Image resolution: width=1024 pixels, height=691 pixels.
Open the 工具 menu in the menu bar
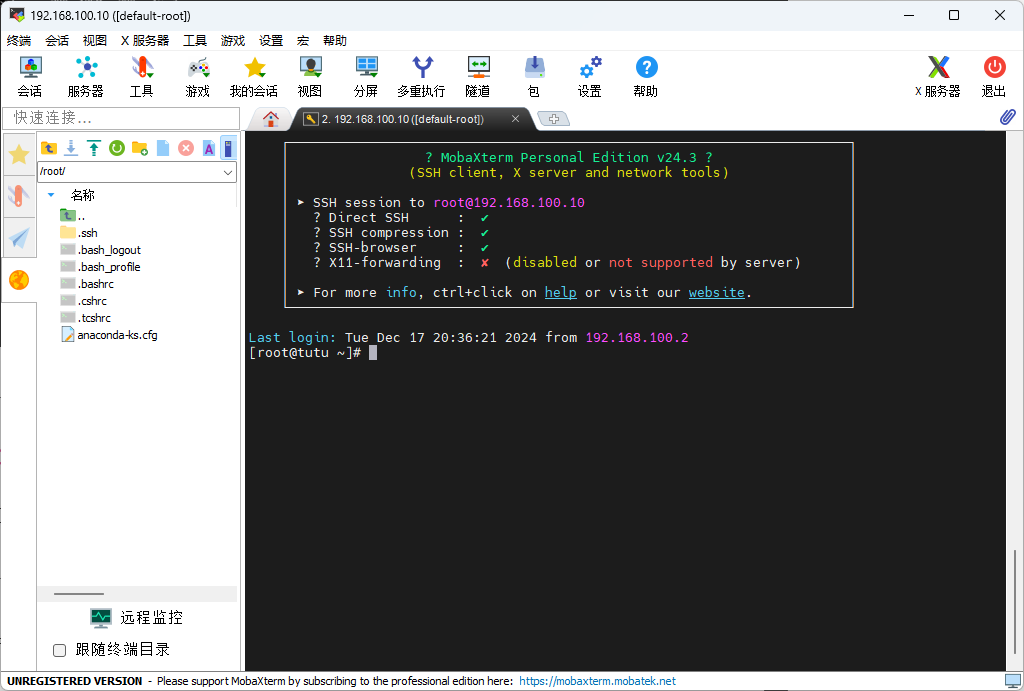tap(195, 41)
